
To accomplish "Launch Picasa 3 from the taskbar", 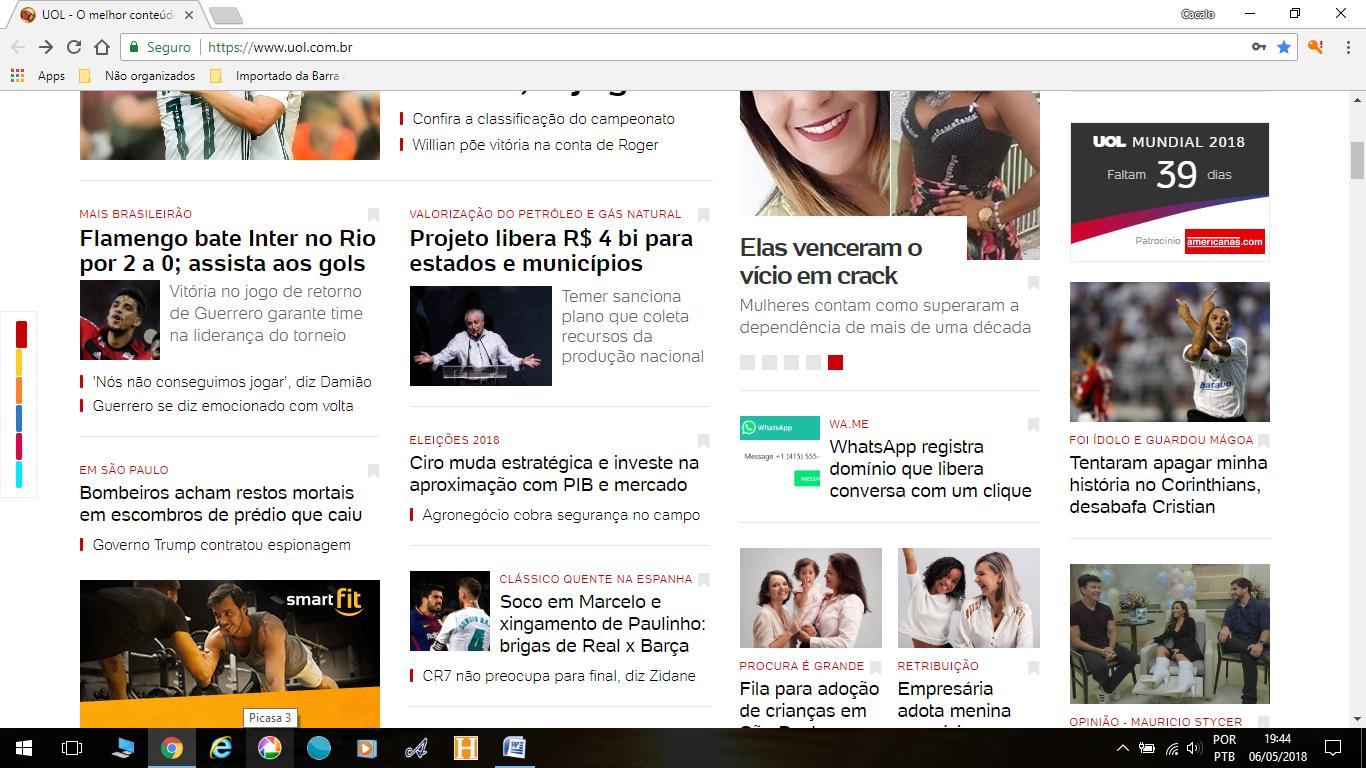I will (269, 747).
